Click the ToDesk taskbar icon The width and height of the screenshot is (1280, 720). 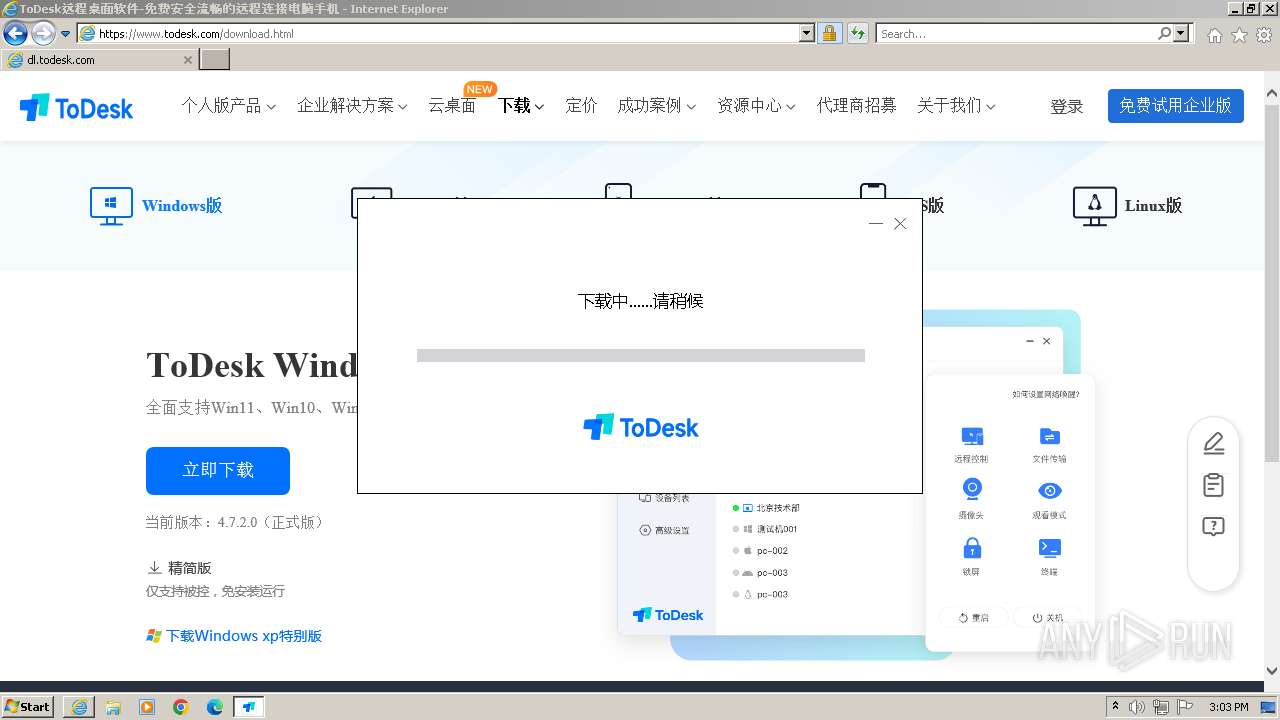(x=248, y=707)
